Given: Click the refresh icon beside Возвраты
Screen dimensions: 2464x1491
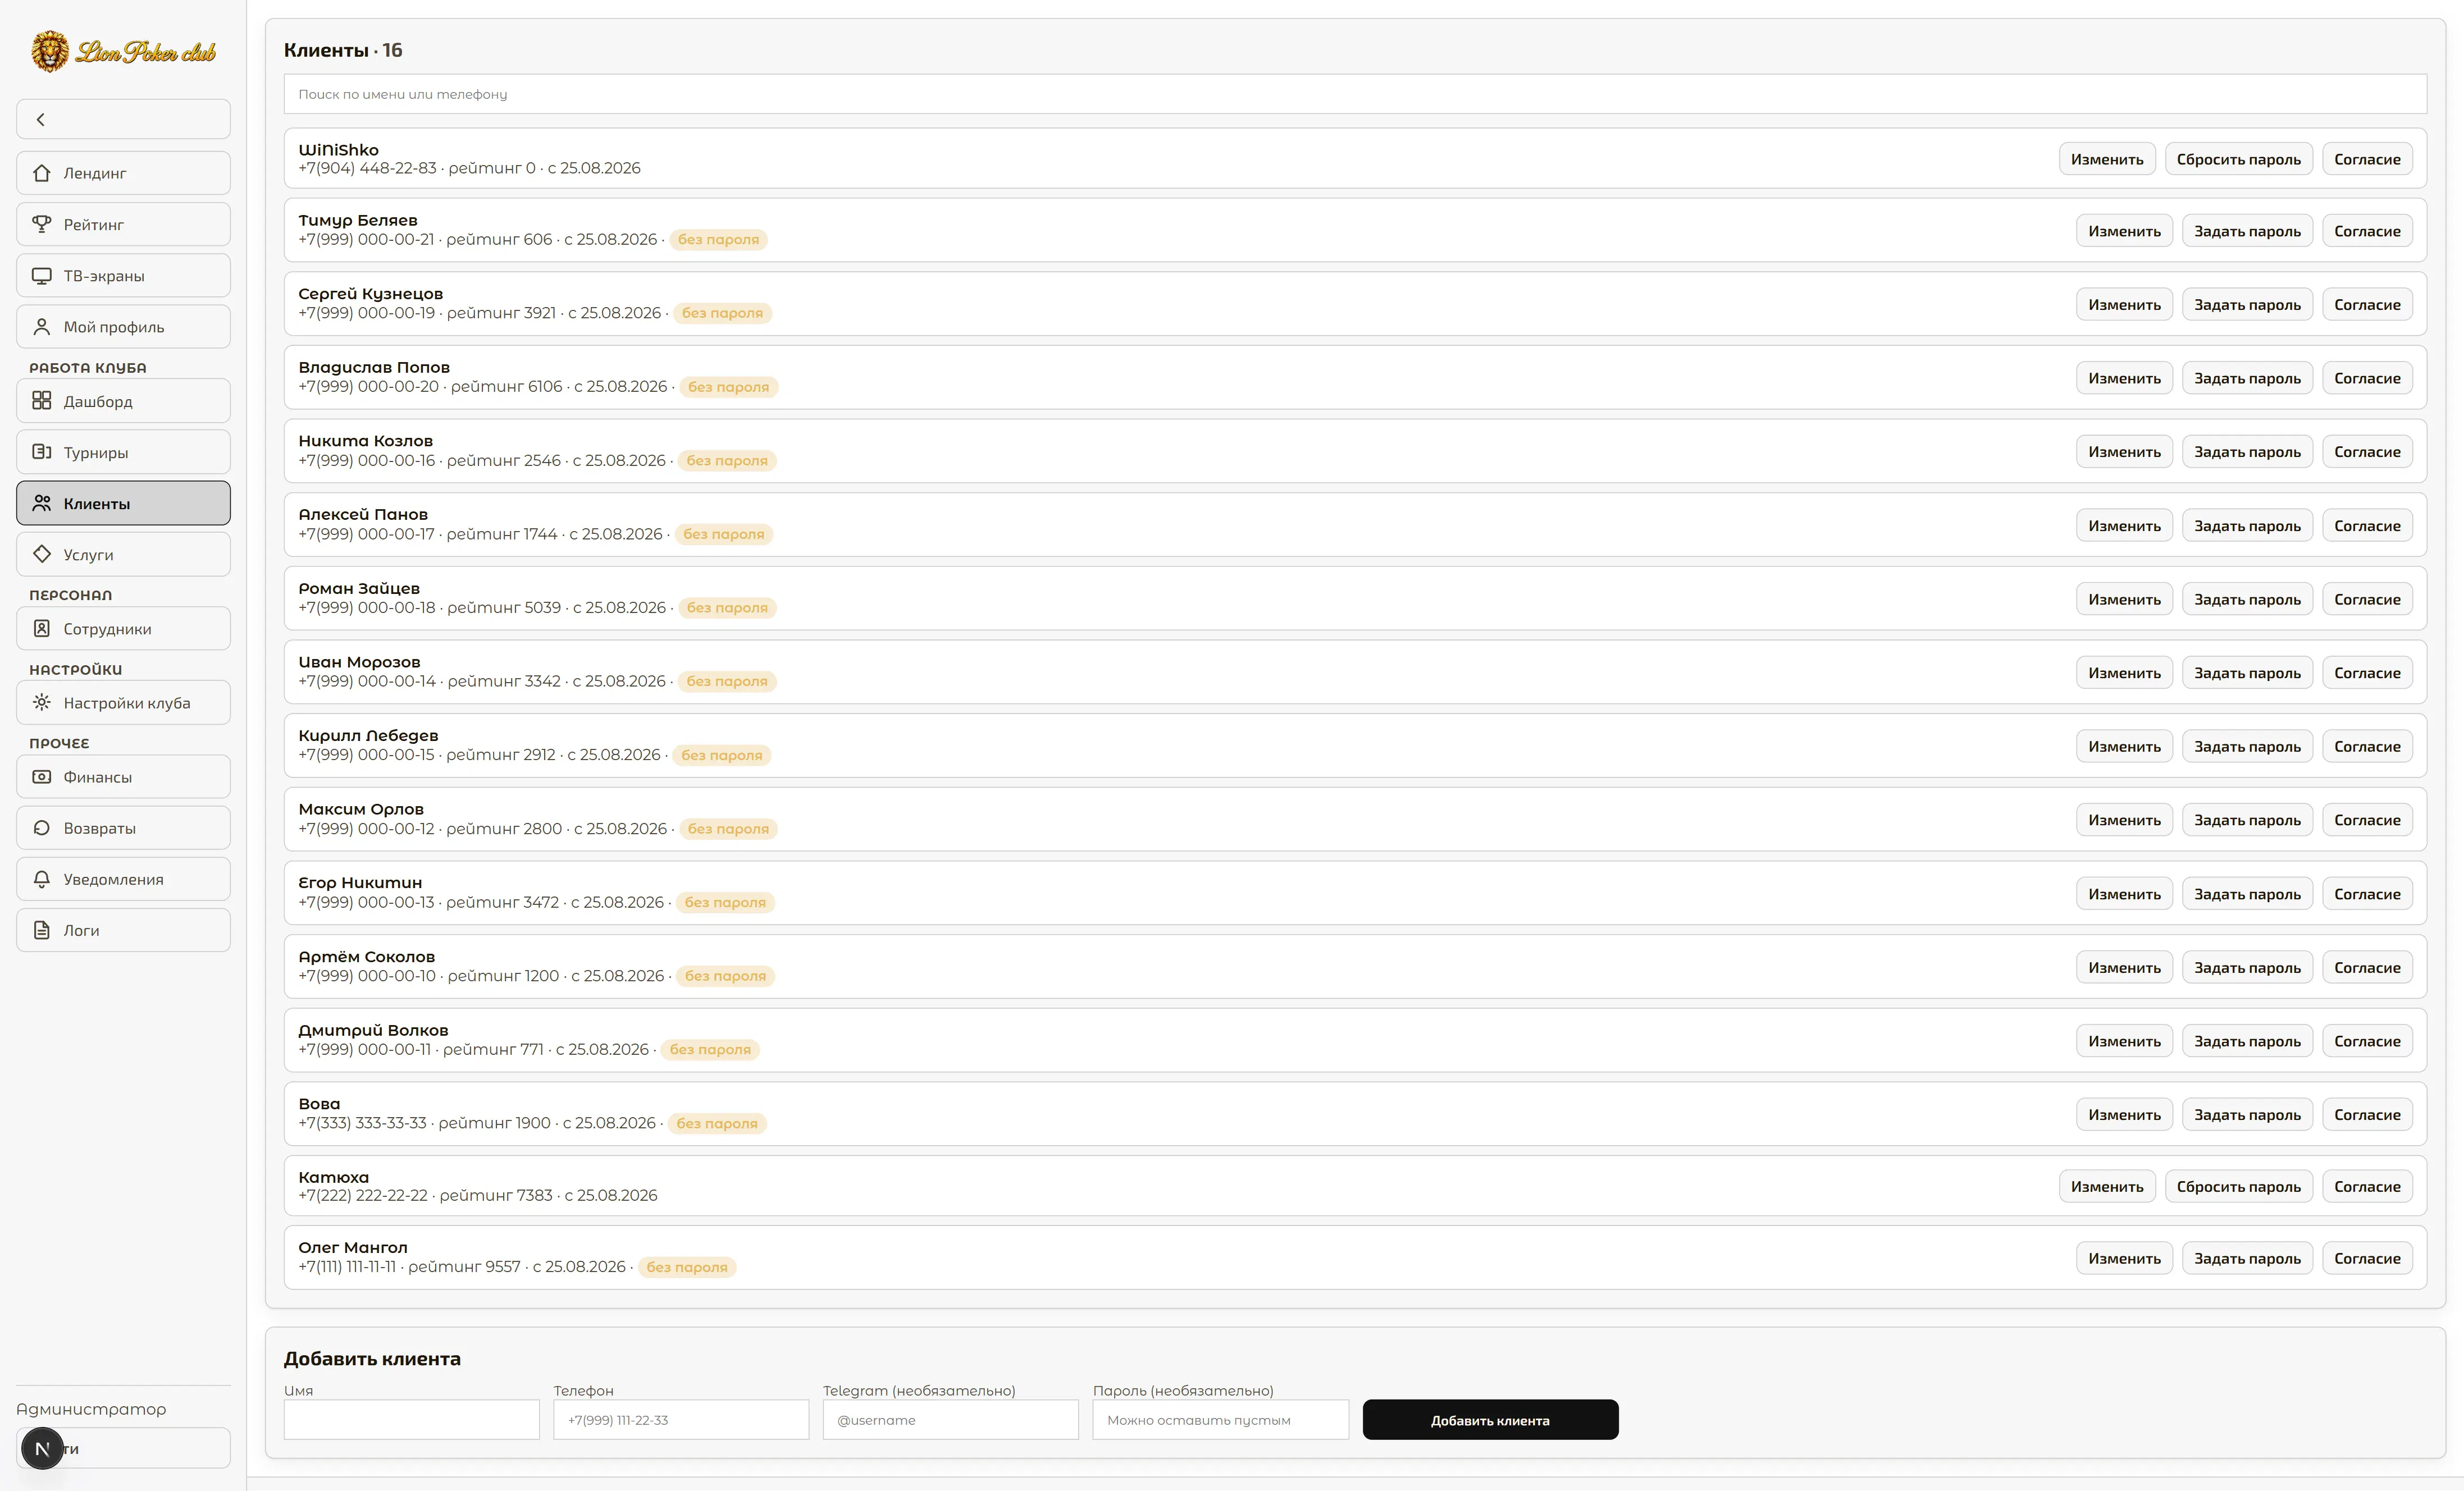Looking at the screenshot, I should point(42,827).
